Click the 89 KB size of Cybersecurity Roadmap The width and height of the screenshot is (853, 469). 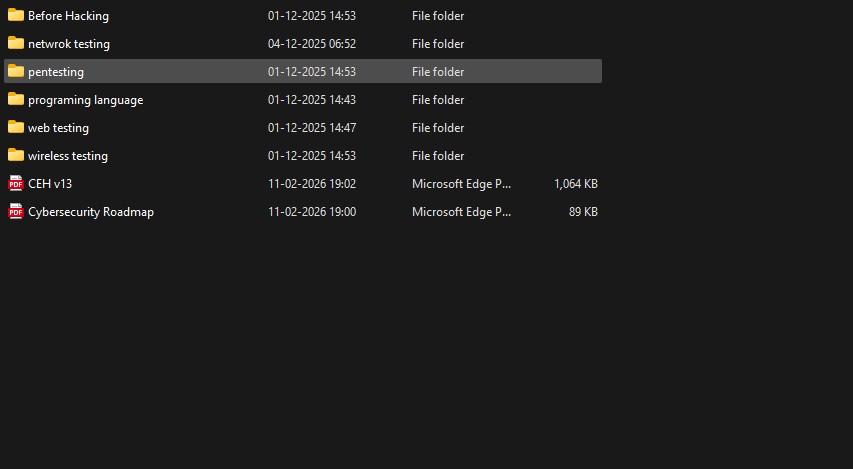pos(583,212)
